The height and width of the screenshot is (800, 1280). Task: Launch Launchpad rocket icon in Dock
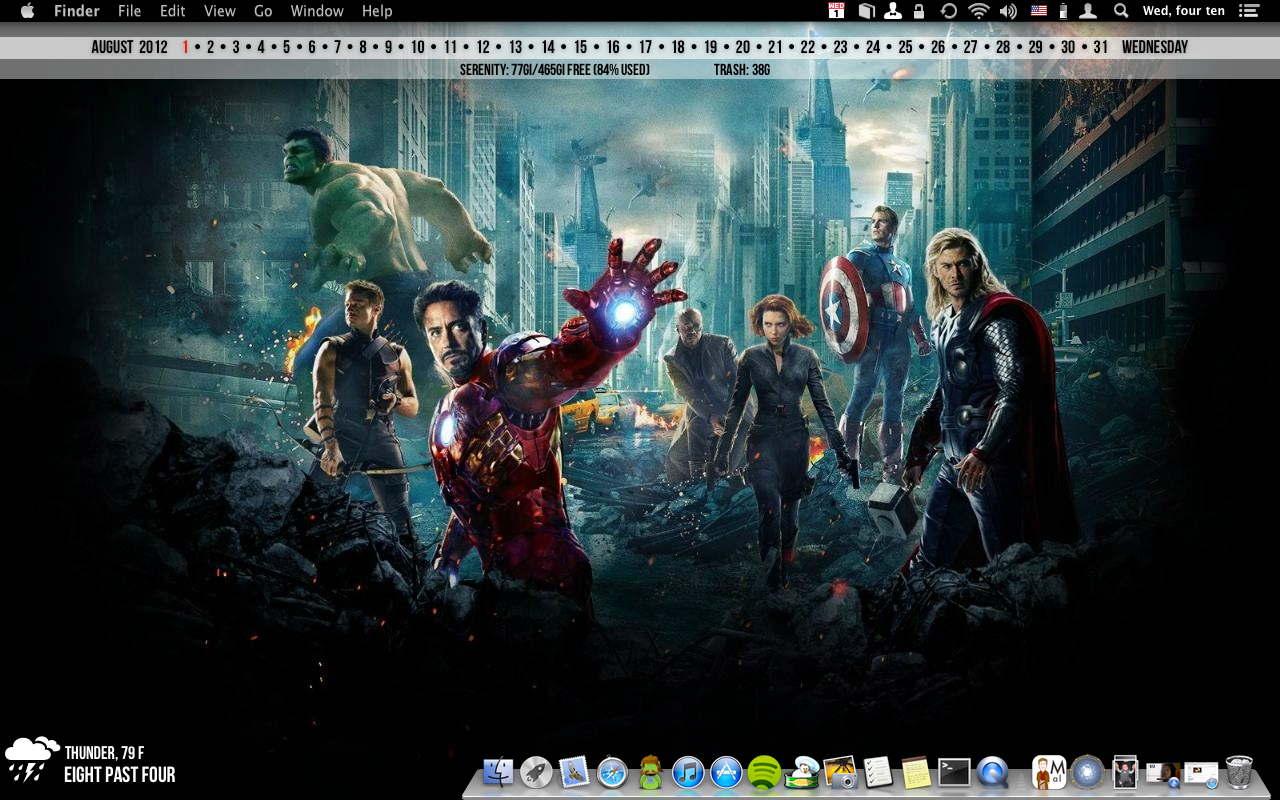[536, 772]
